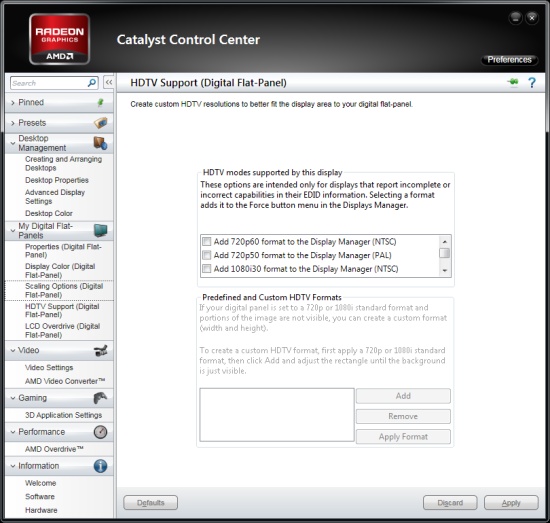Open Desktop Properties page
550x523 pixels.
[x=57, y=180]
